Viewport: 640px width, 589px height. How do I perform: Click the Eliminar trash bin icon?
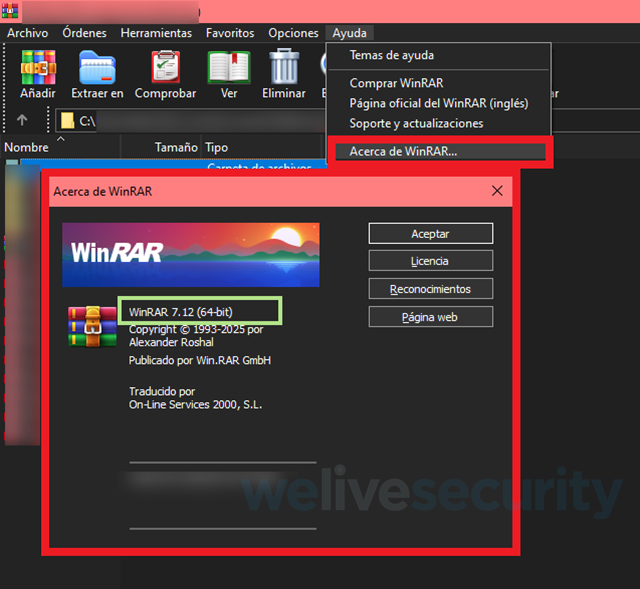(x=284, y=67)
